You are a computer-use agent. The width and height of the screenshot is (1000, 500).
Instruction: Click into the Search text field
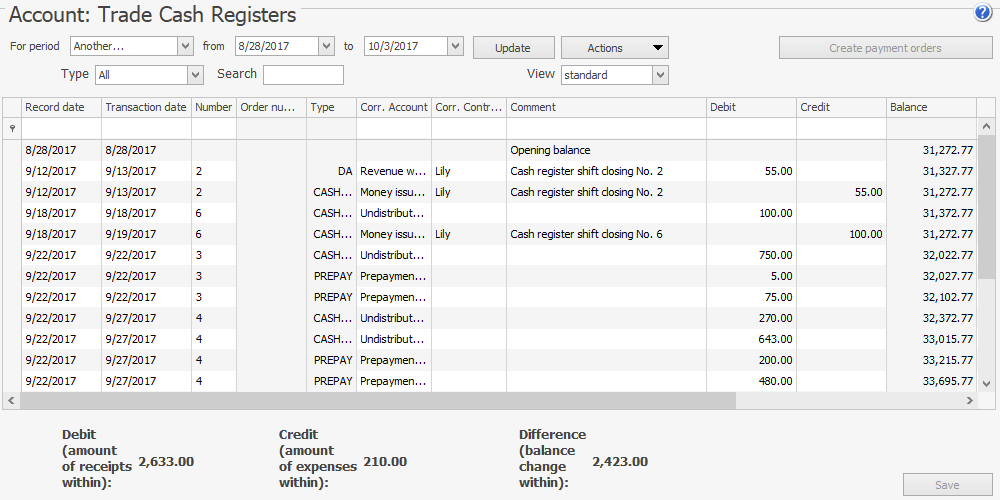tap(303, 75)
